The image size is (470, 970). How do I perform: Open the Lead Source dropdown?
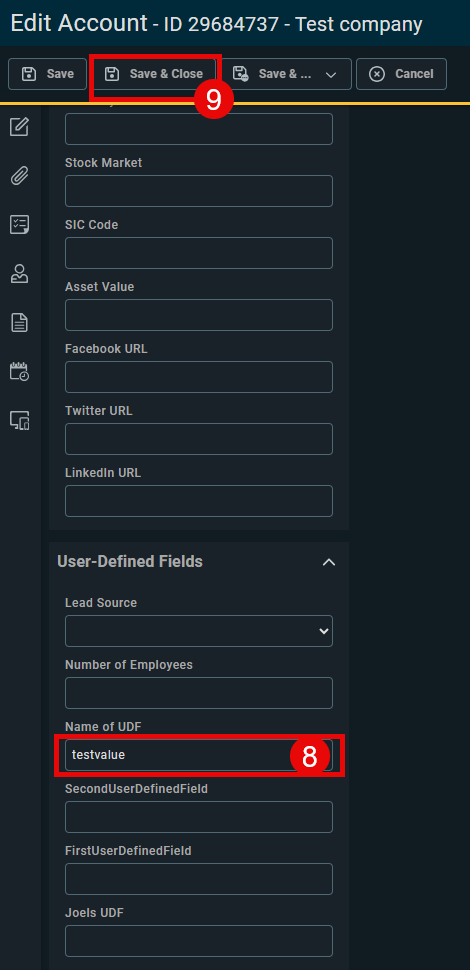pyautogui.click(x=199, y=631)
